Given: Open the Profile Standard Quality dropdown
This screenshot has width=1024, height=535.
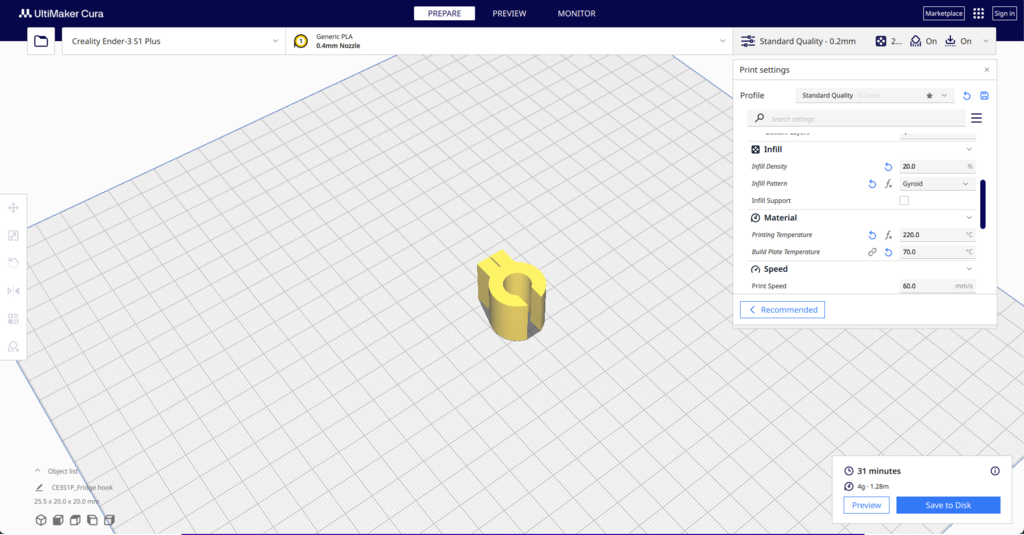Looking at the screenshot, I should (874, 95).
